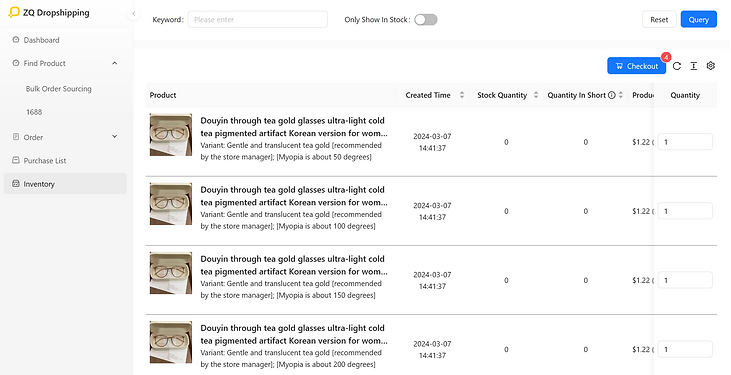Viewport: 731px width, 375px height.
Task: Sort by Stock Quantity arrows
Action: (536, 95)
